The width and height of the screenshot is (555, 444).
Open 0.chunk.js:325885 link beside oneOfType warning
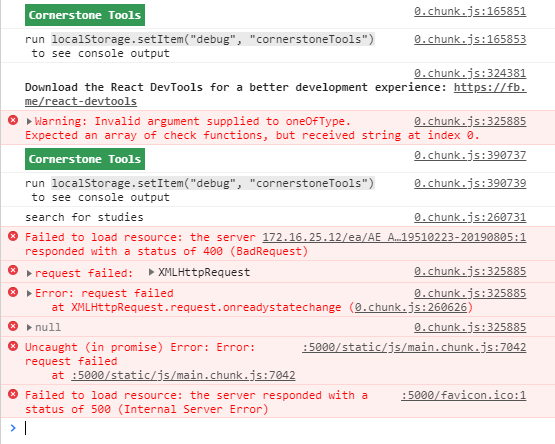(x=470, y=121)
